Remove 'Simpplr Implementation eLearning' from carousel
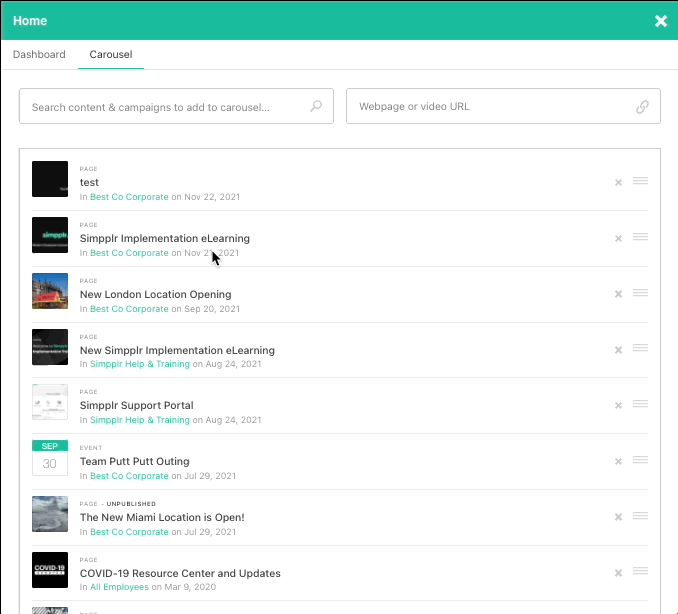The width and height of the screenshot is (678, 614). [x=618, y=238]
